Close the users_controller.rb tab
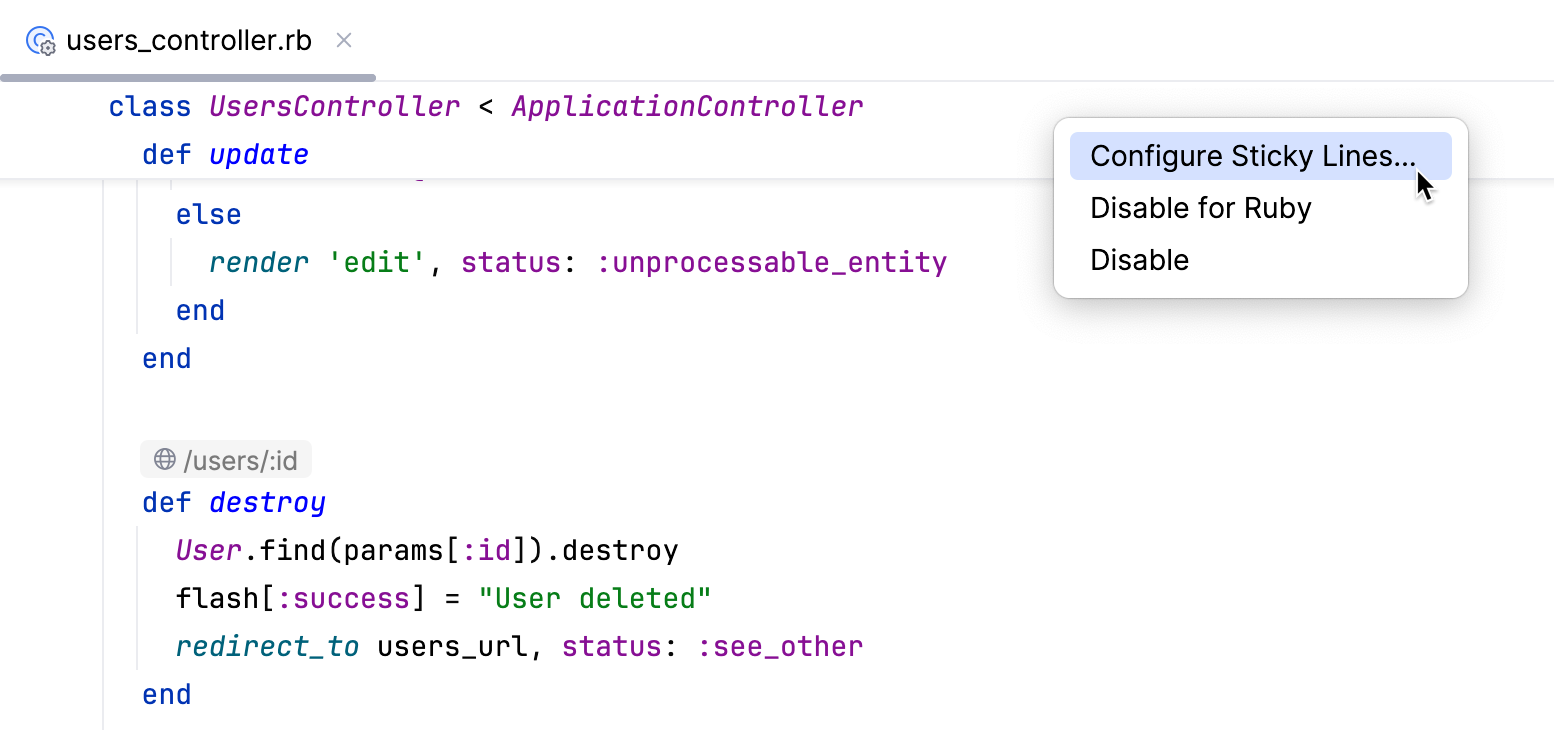The width and height of the screenshot is (1554, 730). [344, 41]
